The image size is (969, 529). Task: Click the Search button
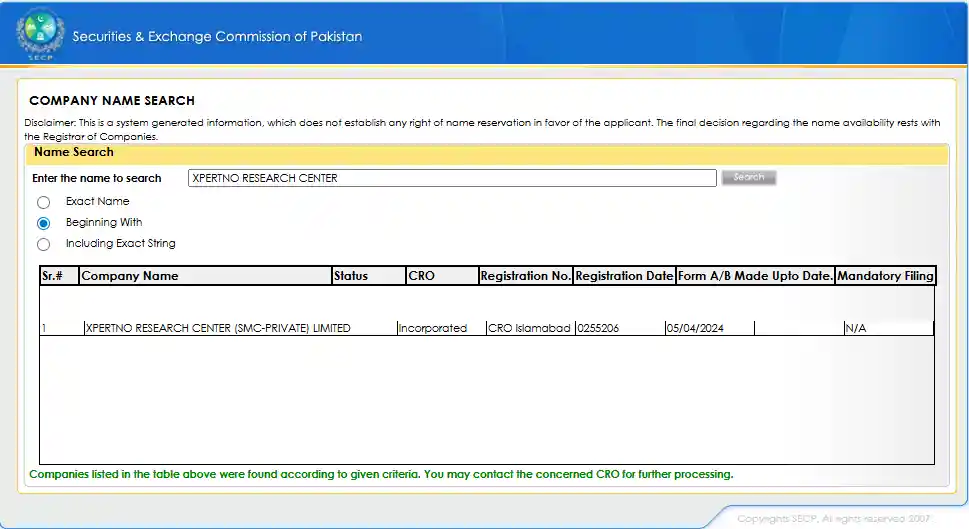[x=748, y=177]
